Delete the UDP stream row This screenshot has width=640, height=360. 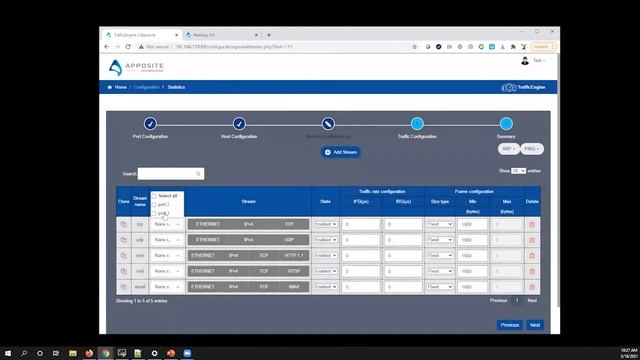[532, 240]
